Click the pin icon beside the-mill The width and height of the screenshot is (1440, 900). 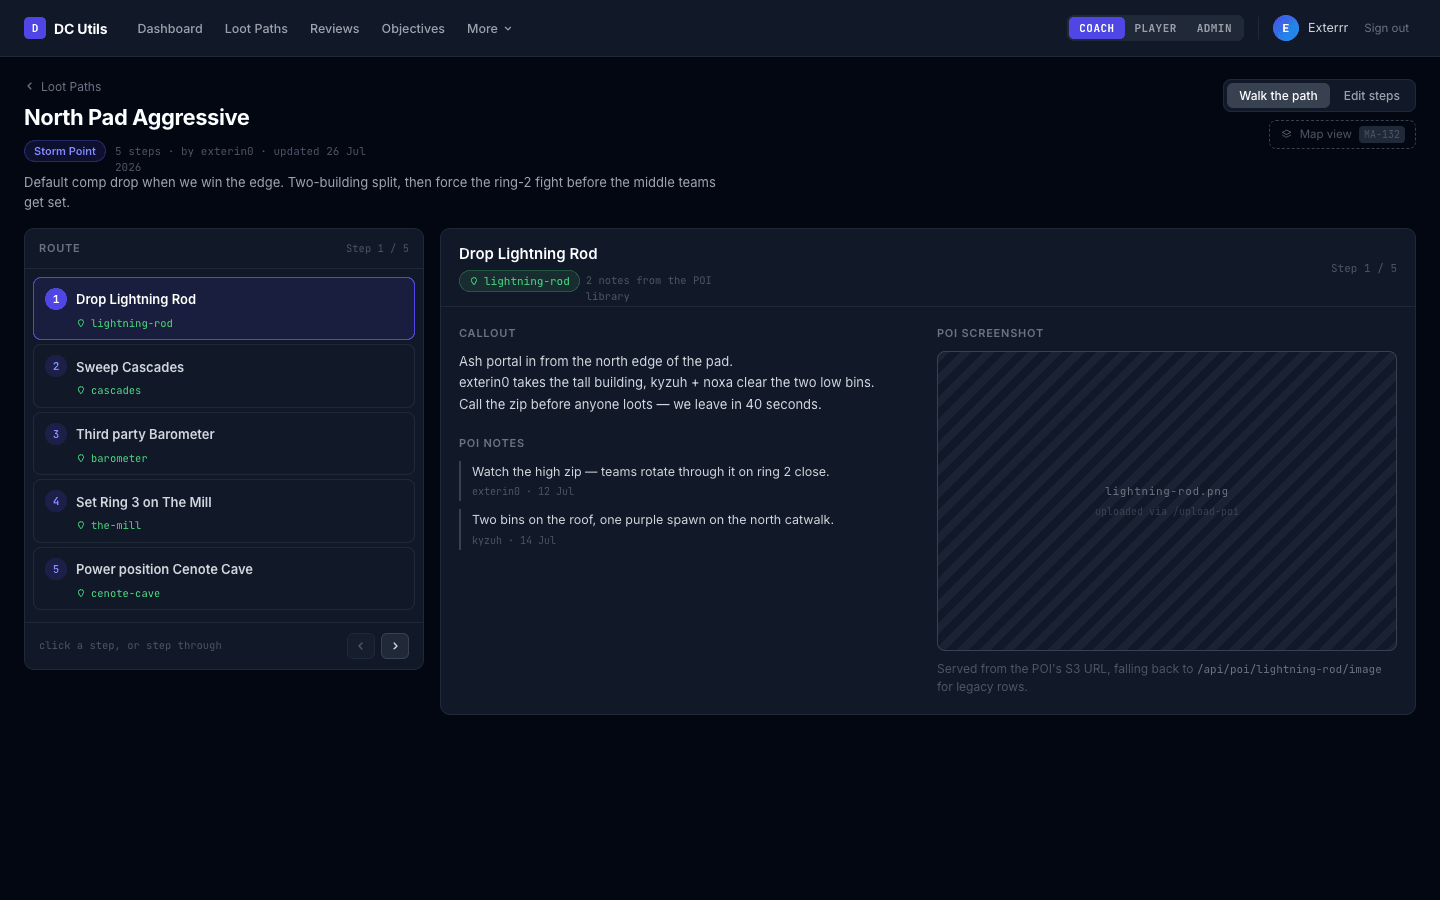pos(81,525)
